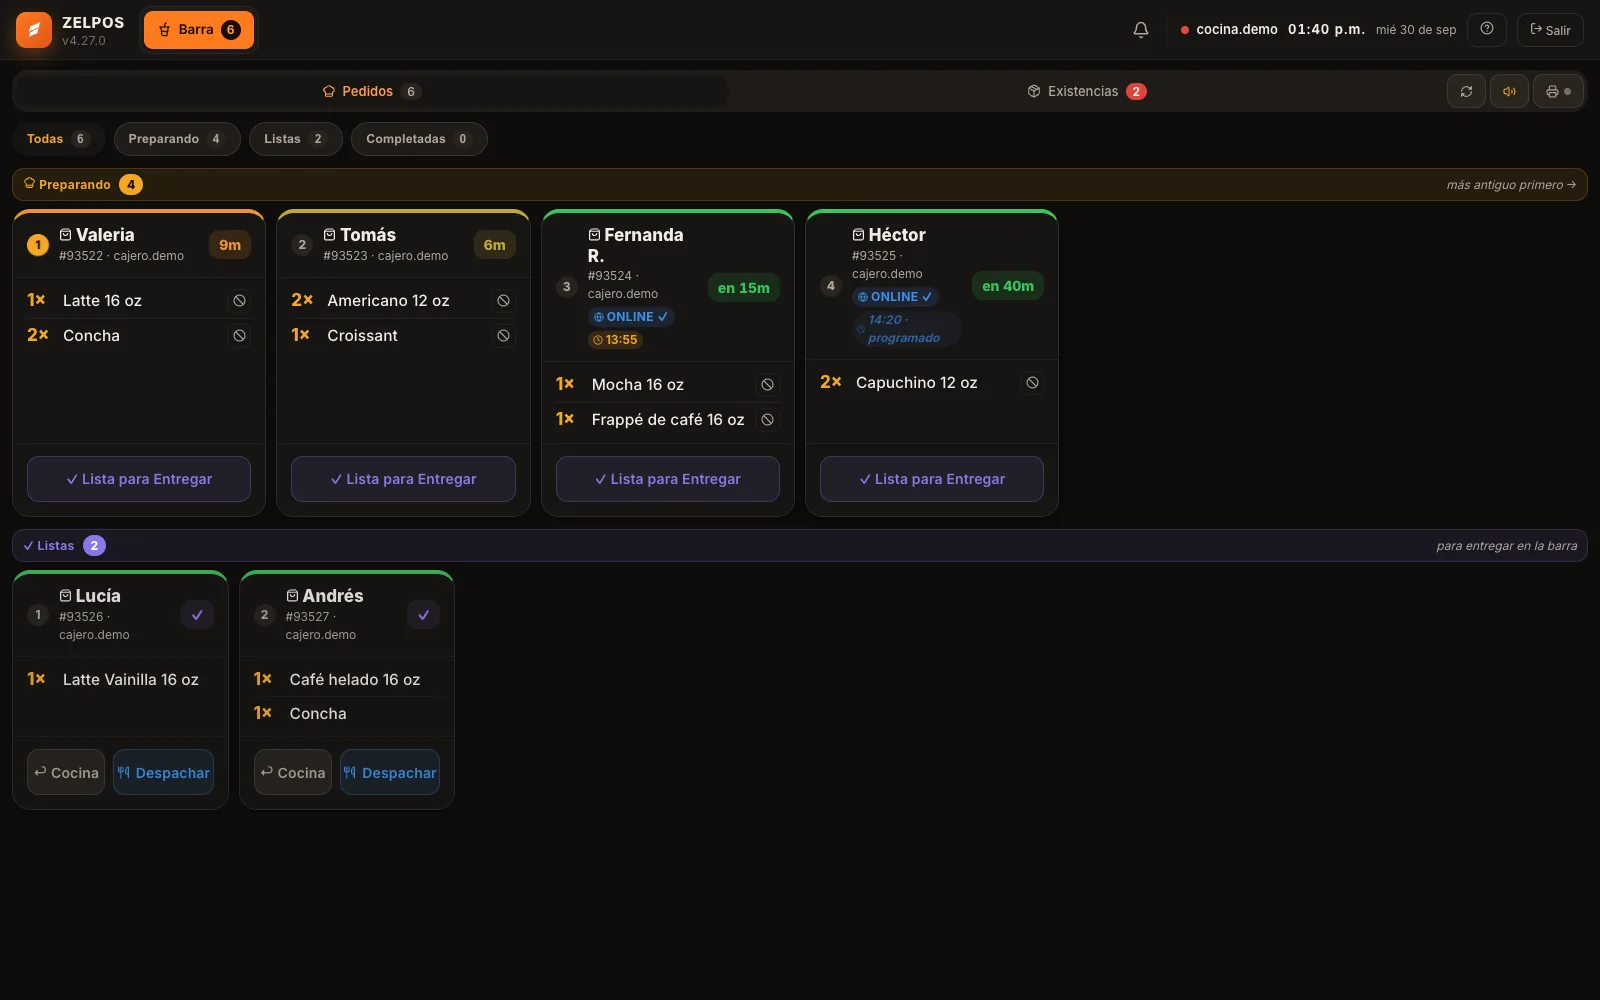Cancel the Americano 12 oz item icon

[x=503, y=300]
